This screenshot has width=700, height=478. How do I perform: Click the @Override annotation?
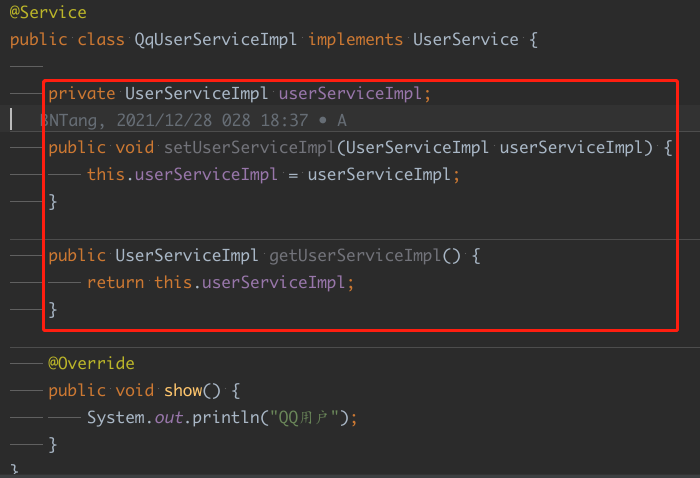pos(91,363)
